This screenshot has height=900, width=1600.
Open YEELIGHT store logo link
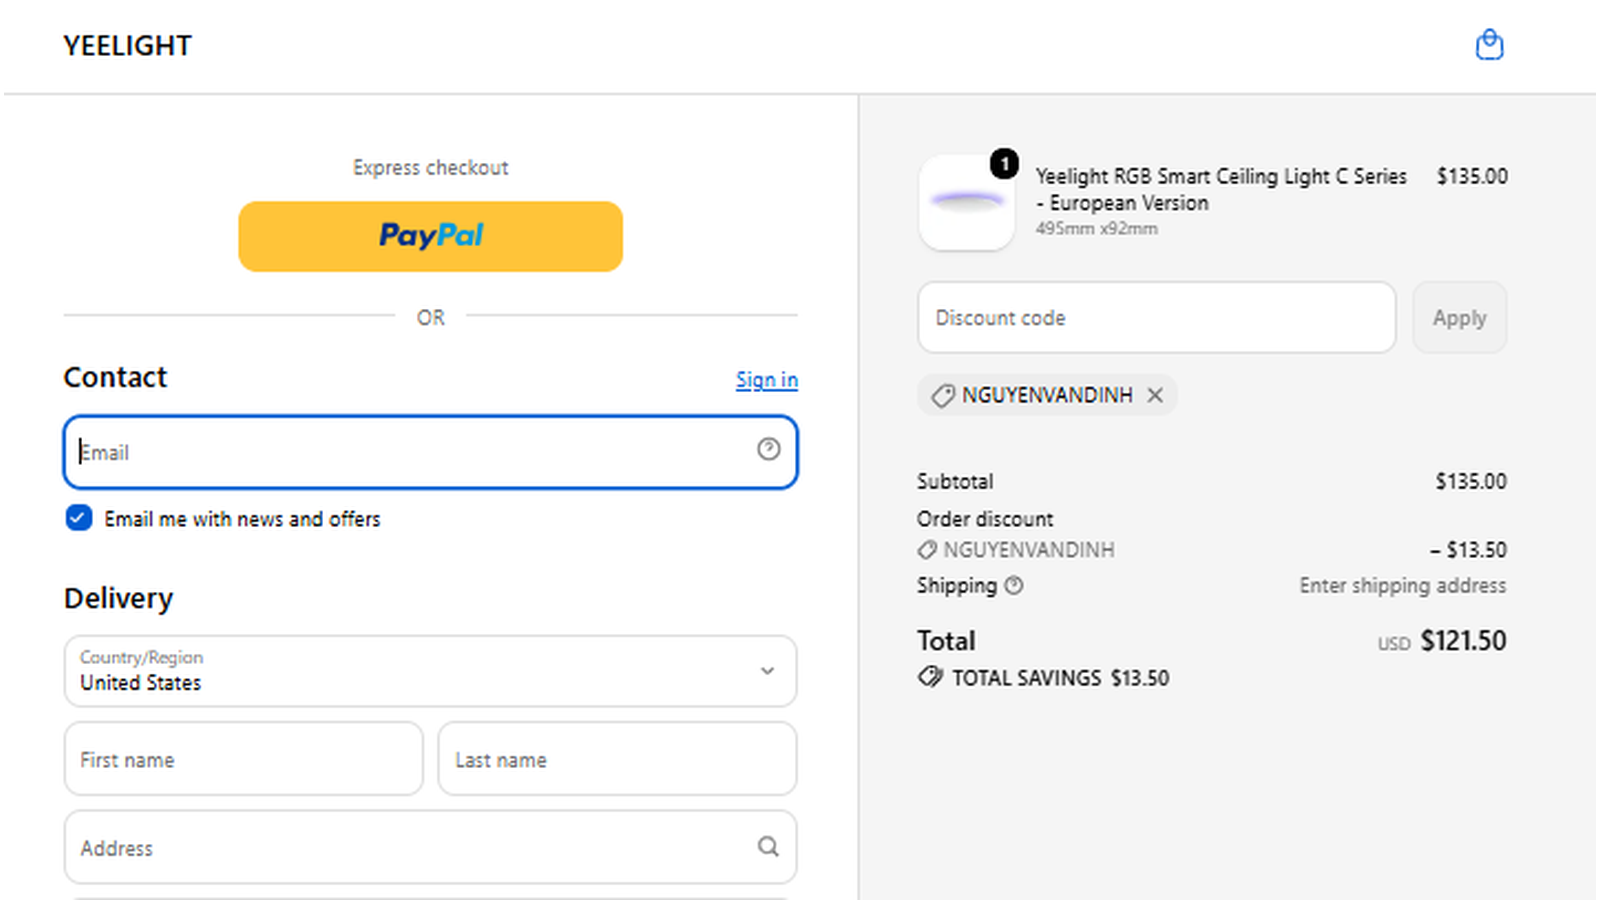127,46
